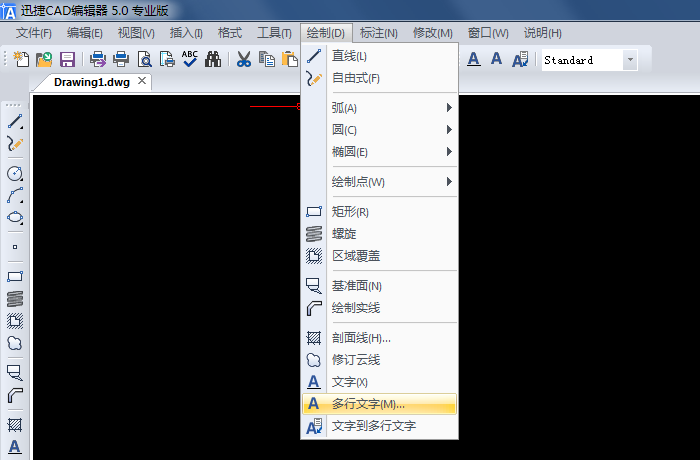This screenshot has height=460, width=700.
Task: Open the 标注(N) menu
Action: (x=379, y=33)
